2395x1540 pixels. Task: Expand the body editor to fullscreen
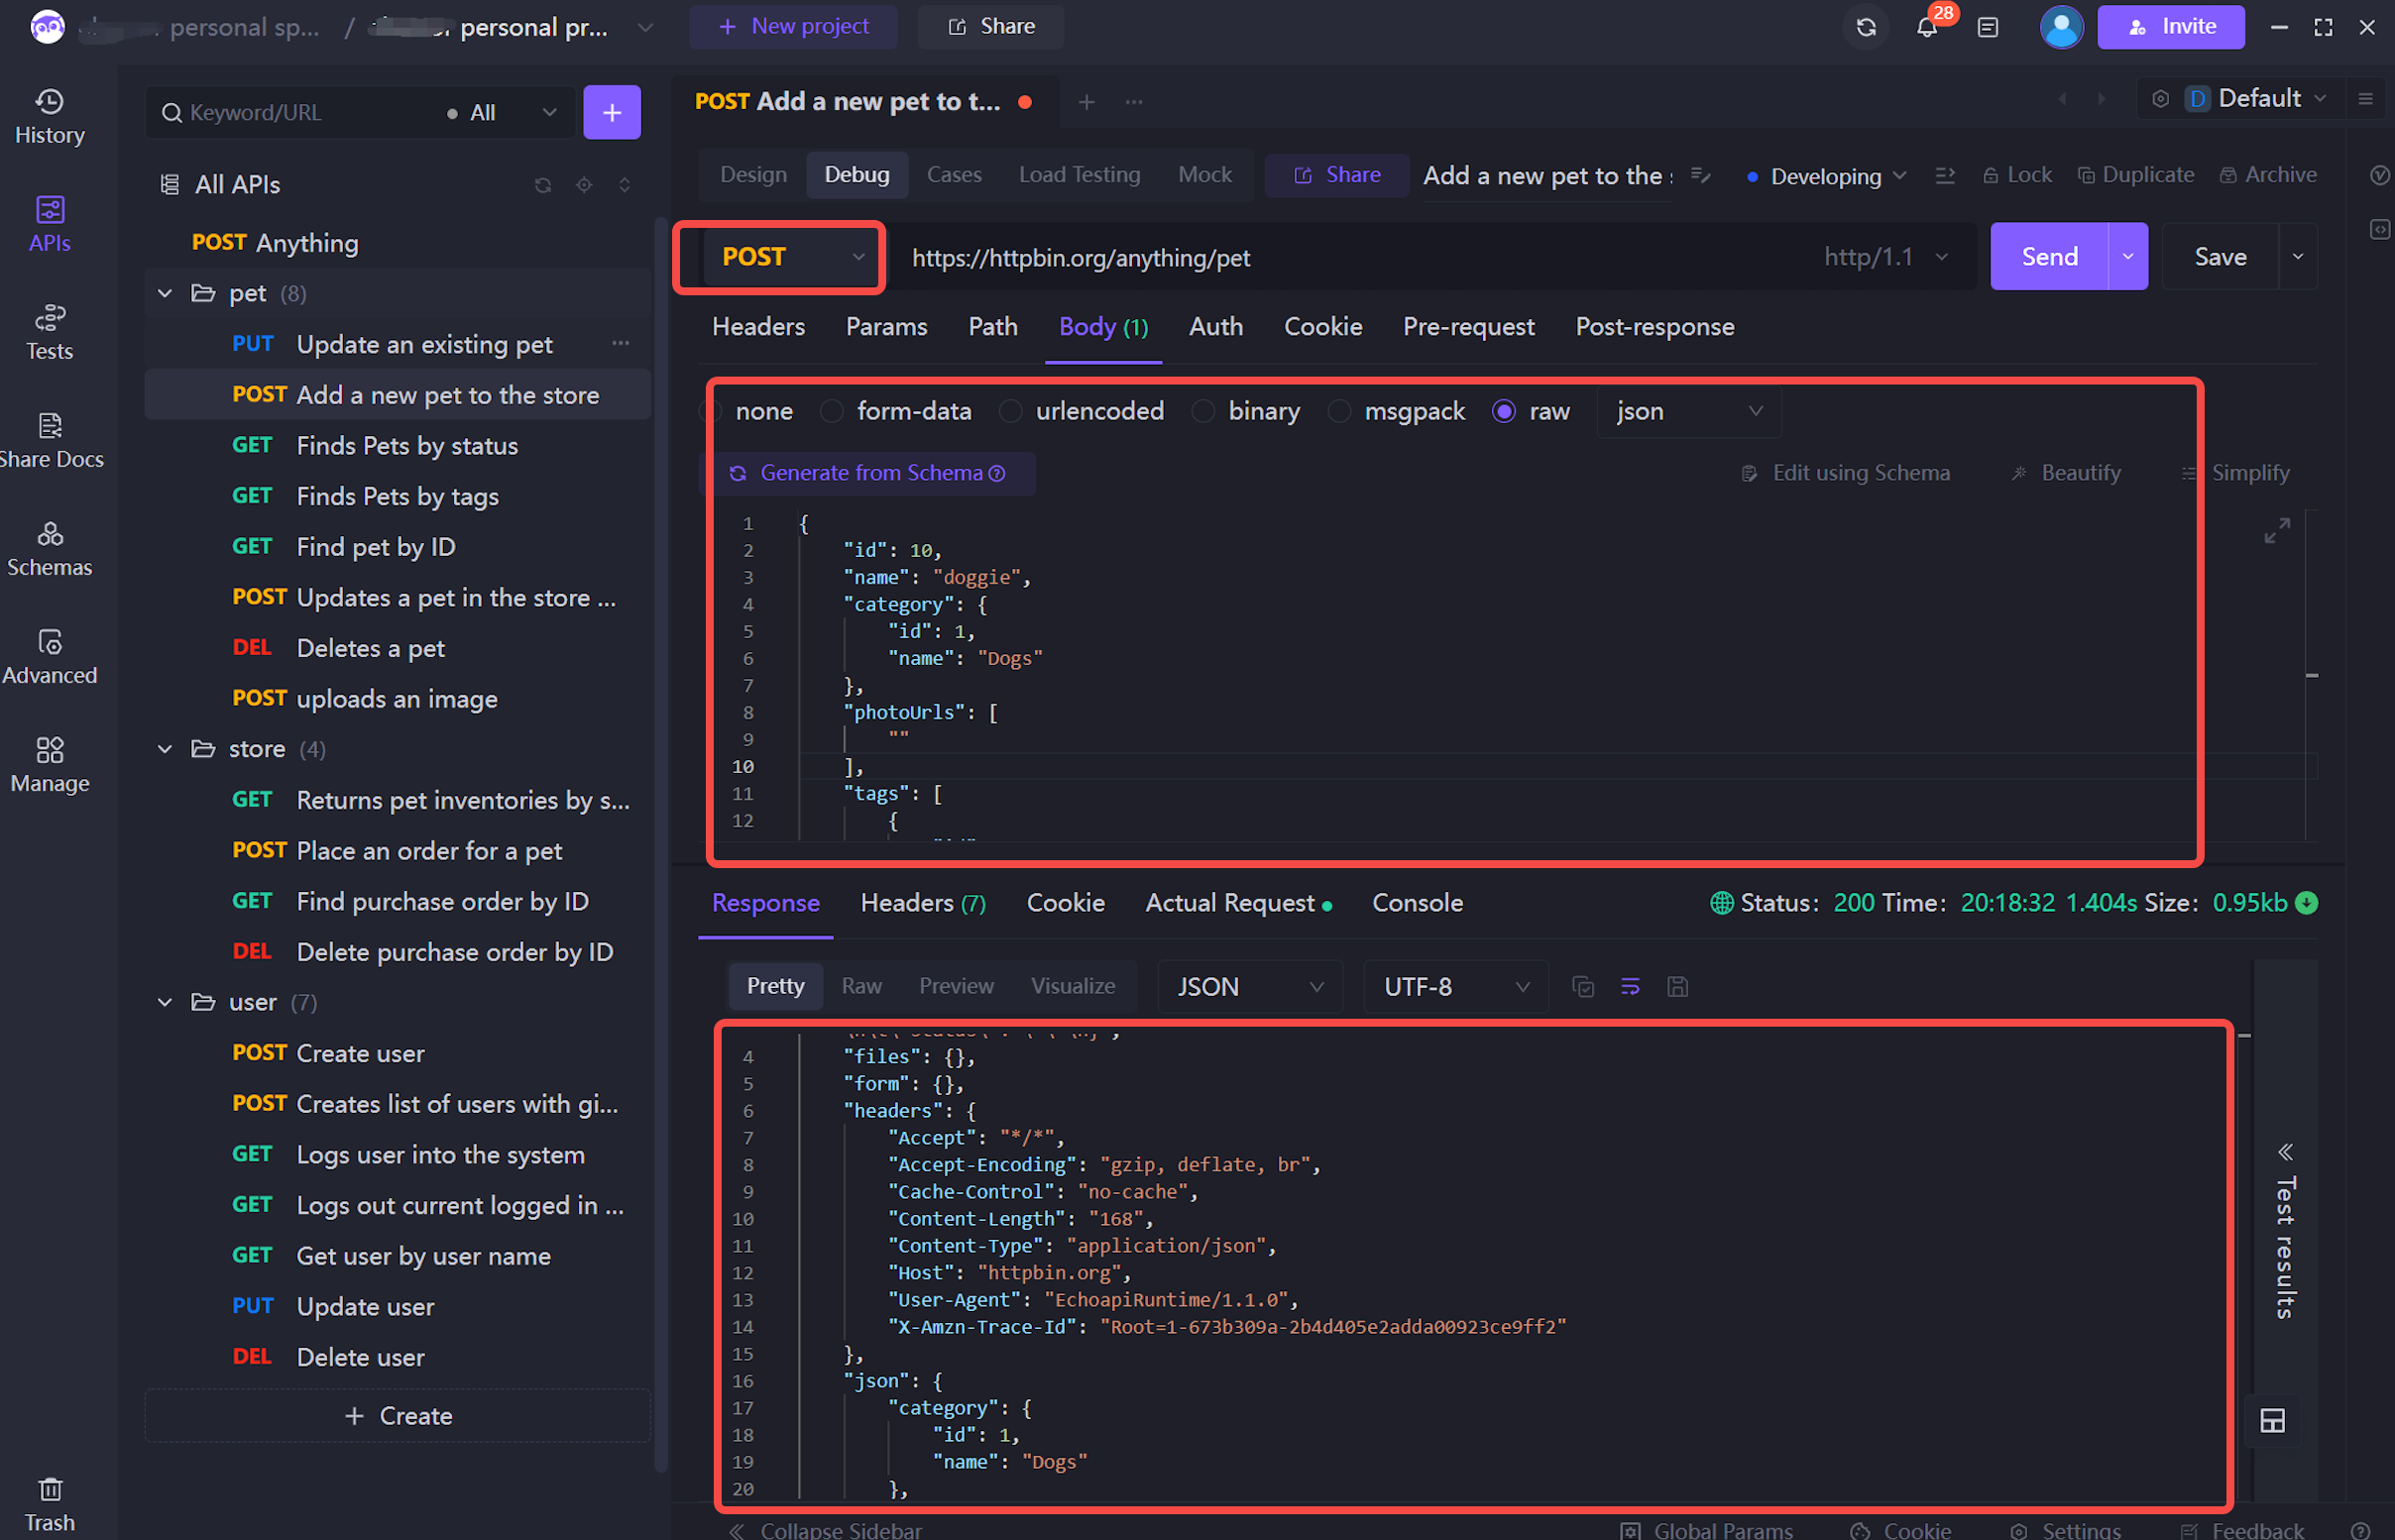point(2277,530)
